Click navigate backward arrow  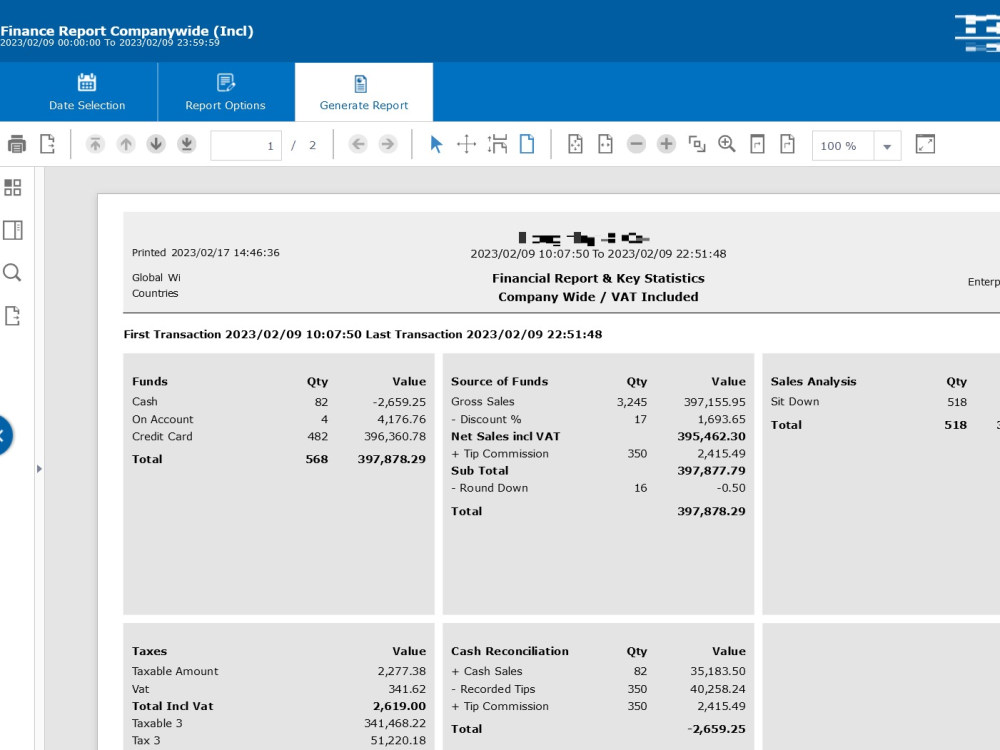(358, 145)
